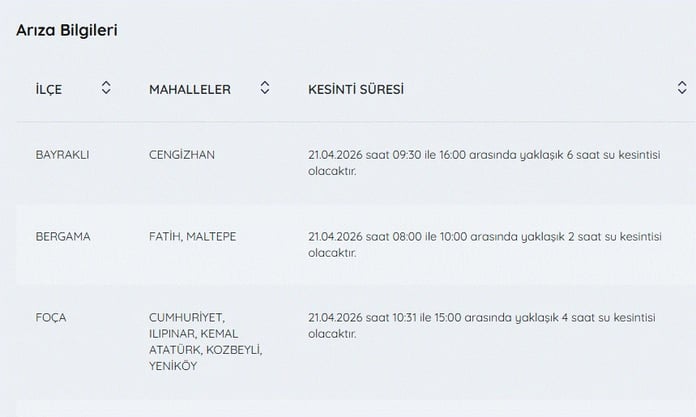Viewport: 696px width, 417px height.
Task: Sort table by İLÇE header
Action: click(49, 89)
